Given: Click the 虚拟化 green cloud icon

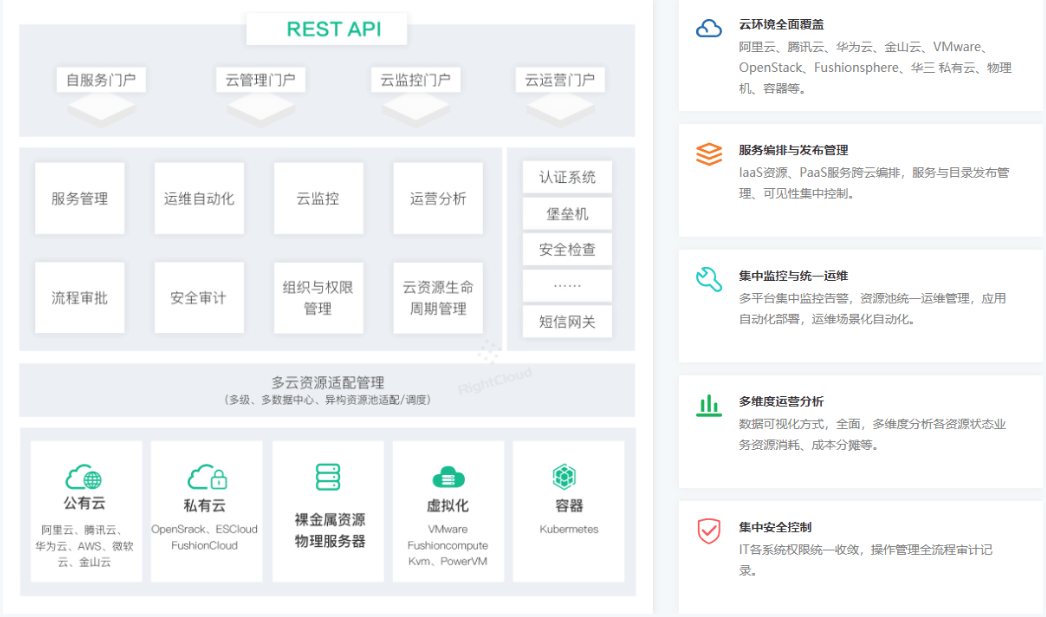Looking at the screenshot, I should tap(448, 478).
